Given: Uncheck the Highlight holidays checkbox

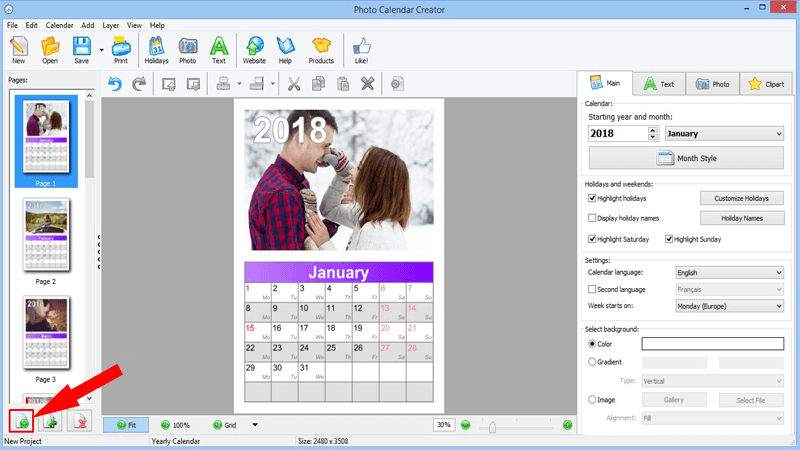Looking at the screenshot, I should click(x=592, y=198).
